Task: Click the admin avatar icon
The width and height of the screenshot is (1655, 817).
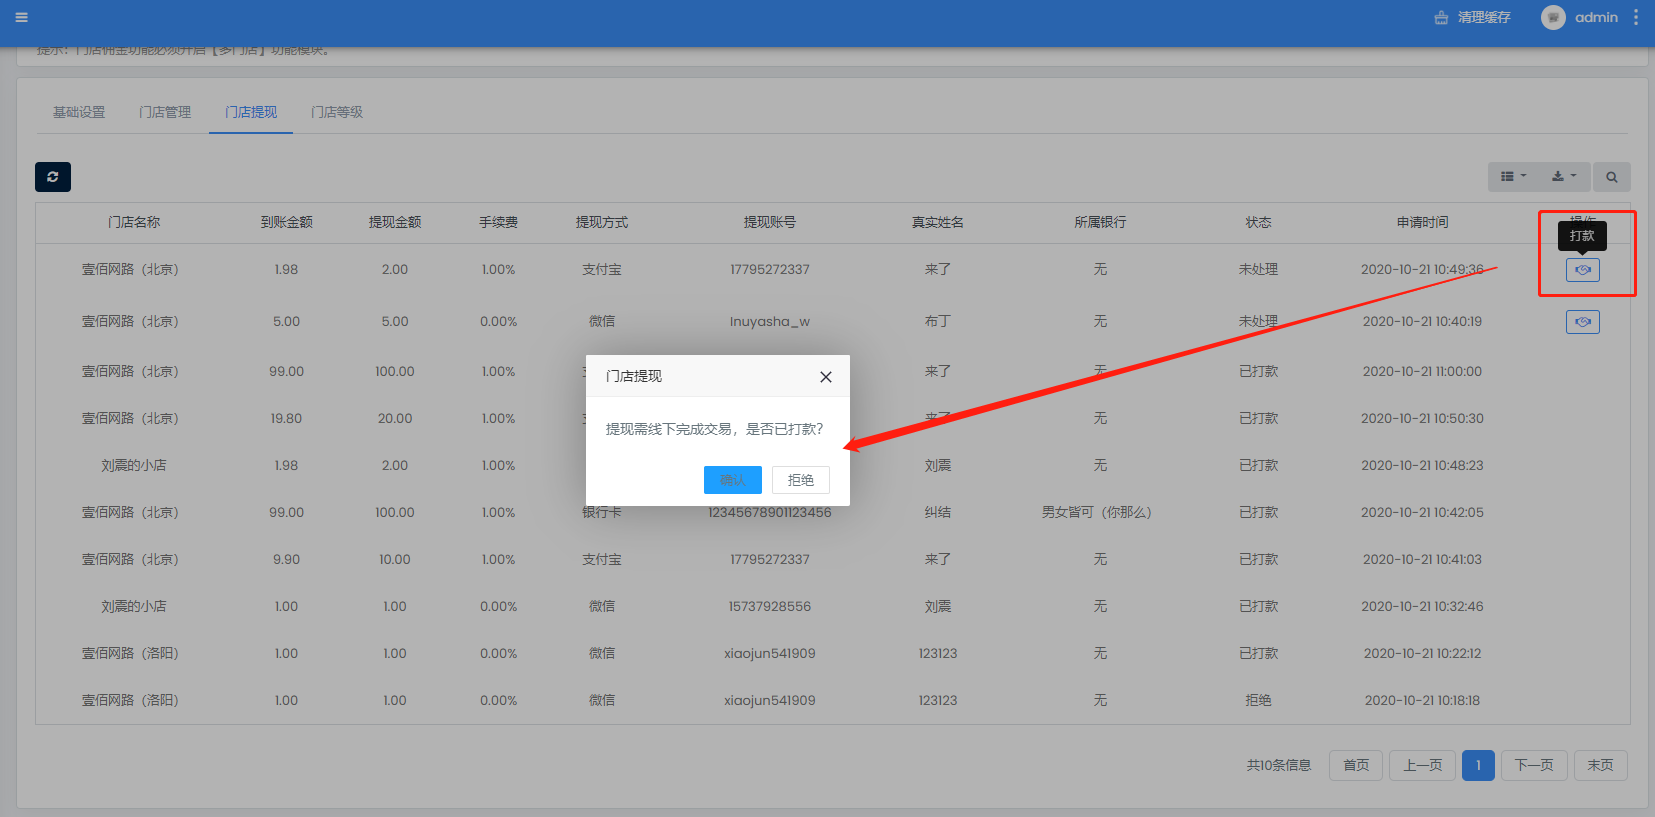Action: point(1552,17)
